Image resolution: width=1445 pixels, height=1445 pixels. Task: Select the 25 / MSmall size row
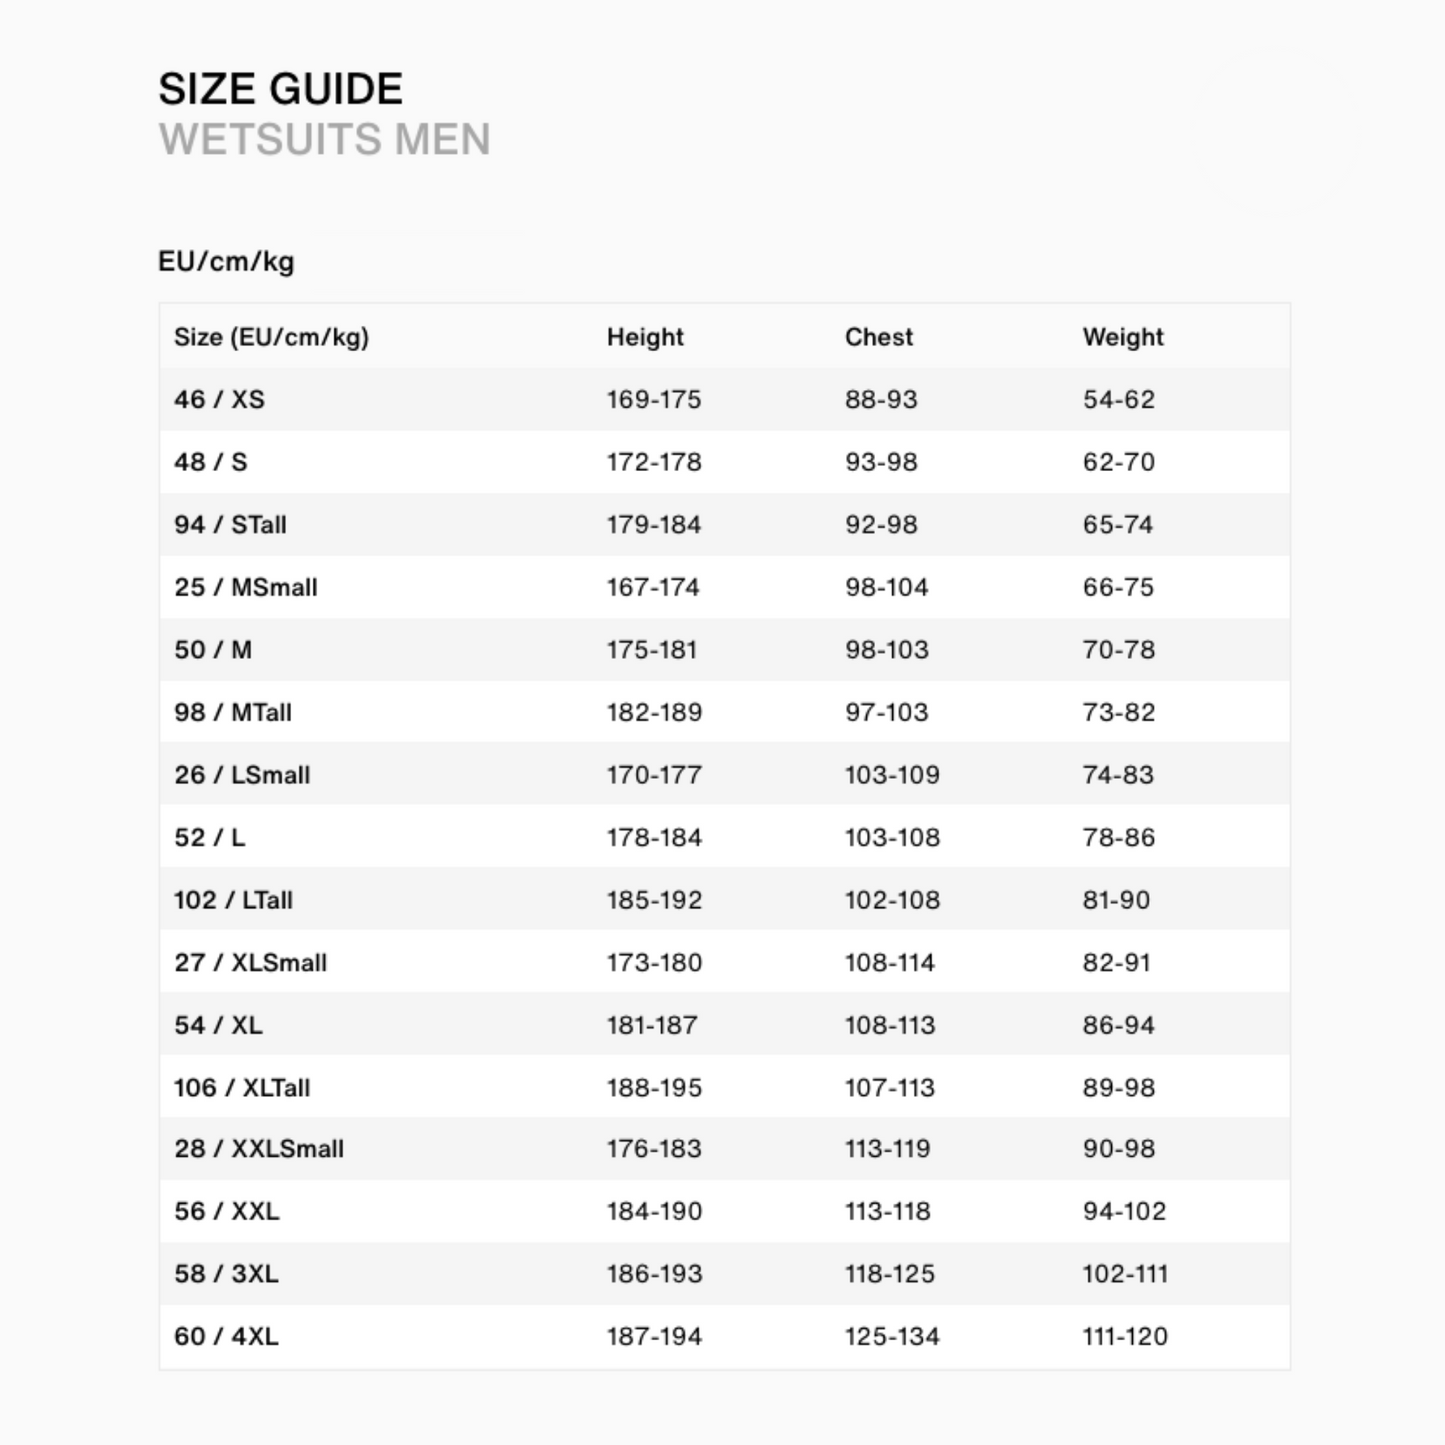245,587
